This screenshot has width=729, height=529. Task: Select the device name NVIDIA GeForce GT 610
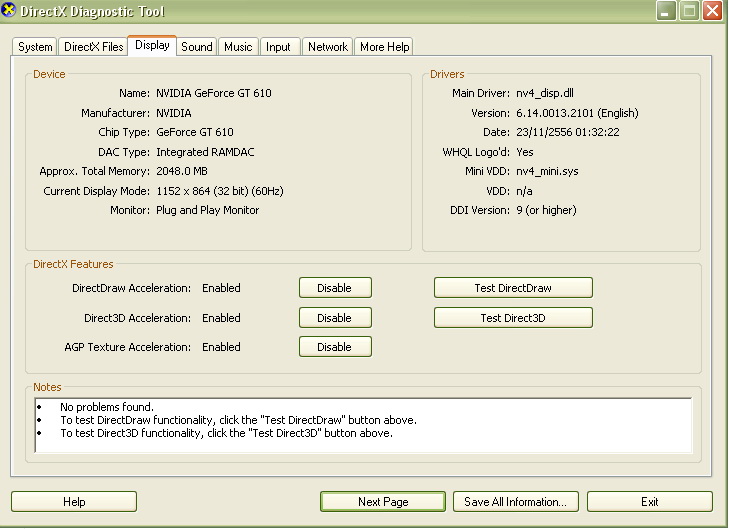pyautogui.click(x=214, y=93)
